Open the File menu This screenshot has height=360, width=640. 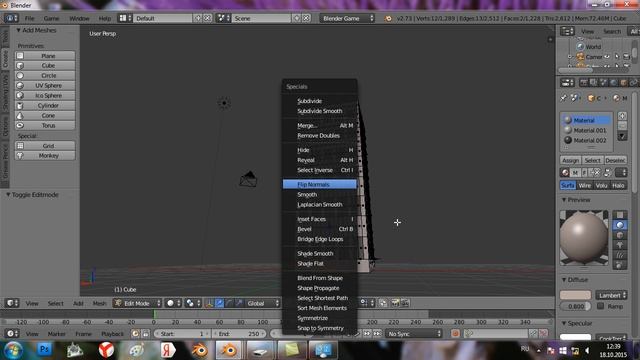pyautogui.click(x=29, y=18)
